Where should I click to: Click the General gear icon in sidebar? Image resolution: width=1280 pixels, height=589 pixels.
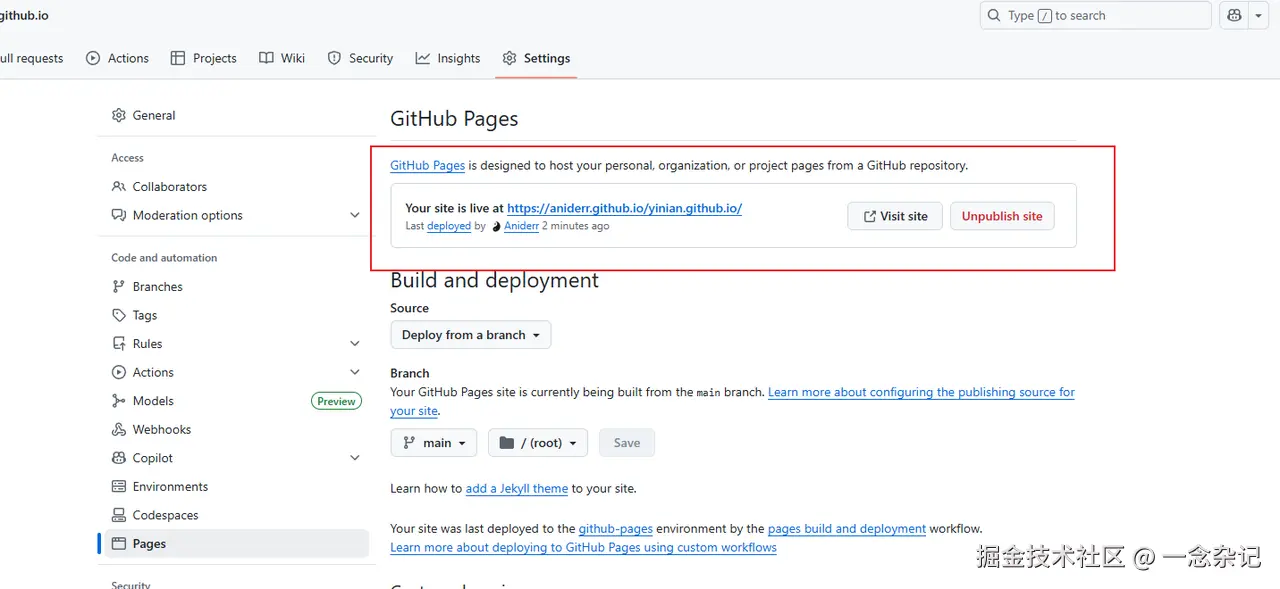(119, 115)
